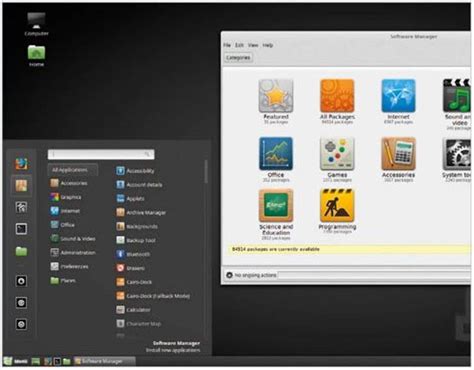The height and width of the screenshot is (370, 474).
Task: Select the Preferences menu category
Action: pos(69,266)
